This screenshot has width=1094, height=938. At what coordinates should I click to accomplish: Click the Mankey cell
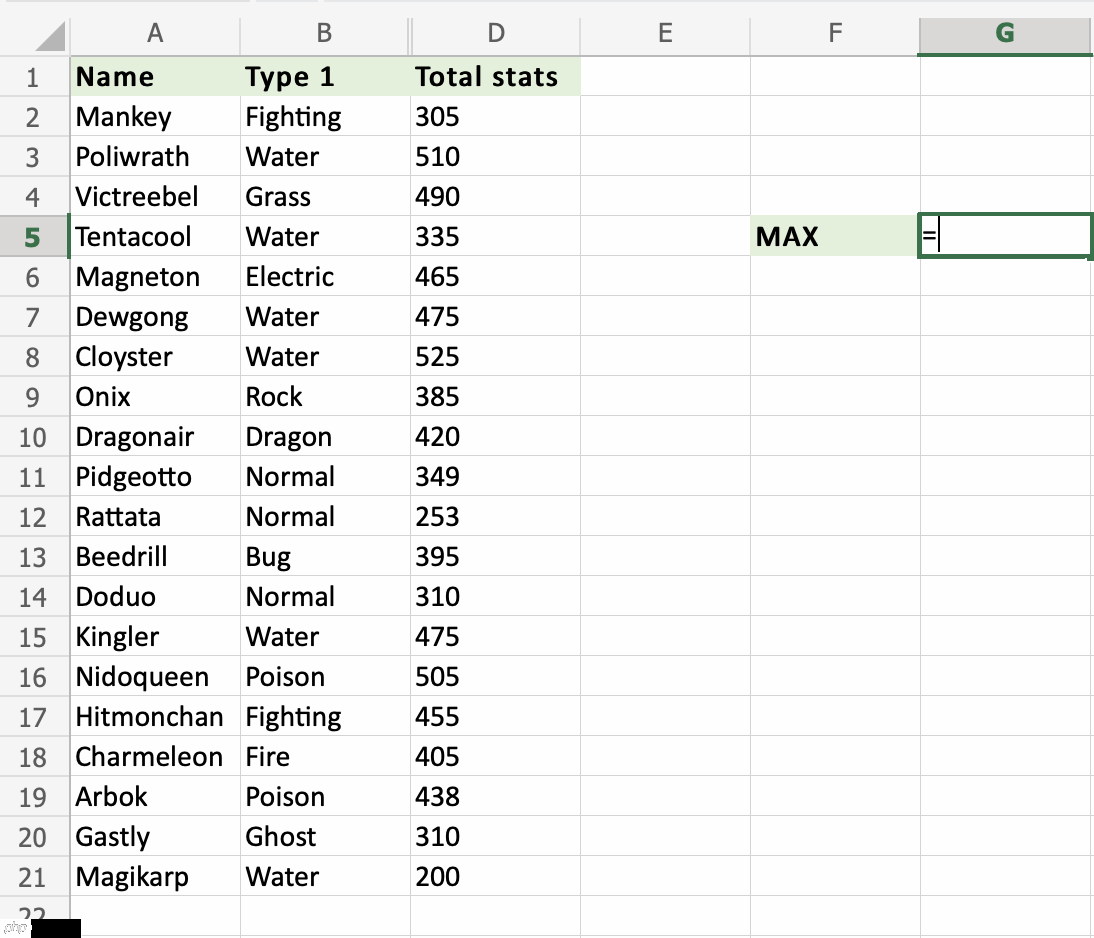[155, 117]
